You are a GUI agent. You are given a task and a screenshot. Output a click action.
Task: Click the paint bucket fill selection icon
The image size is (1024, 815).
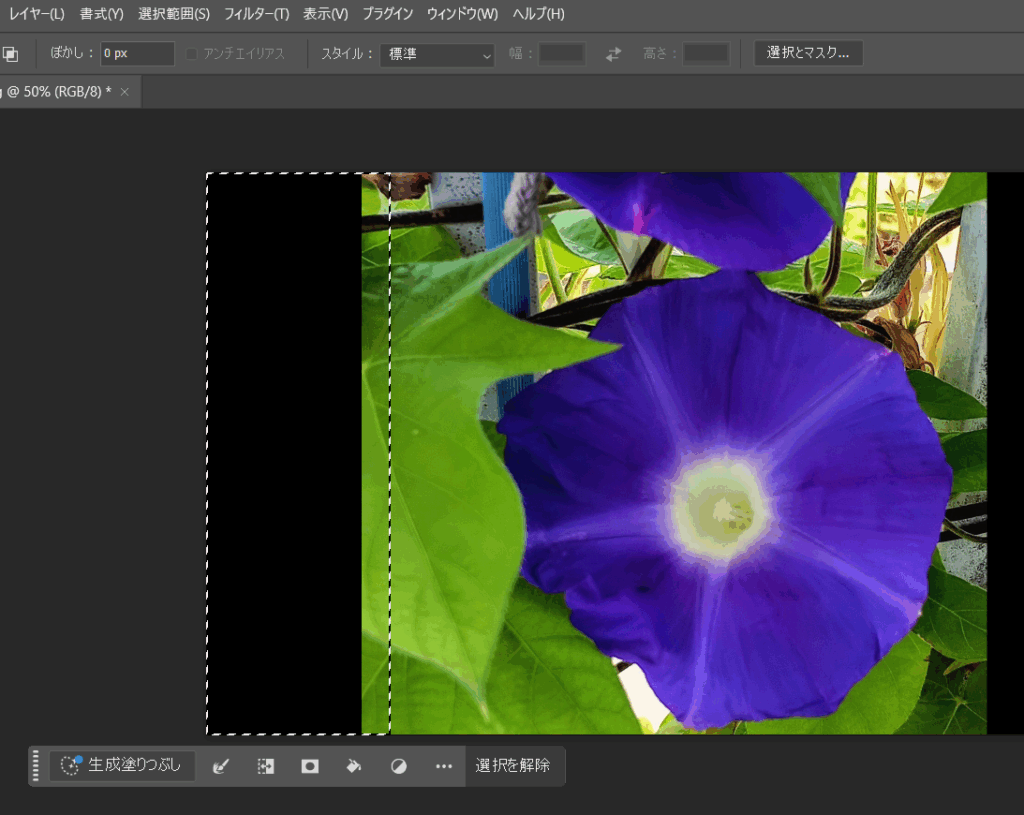coord(354,766)
